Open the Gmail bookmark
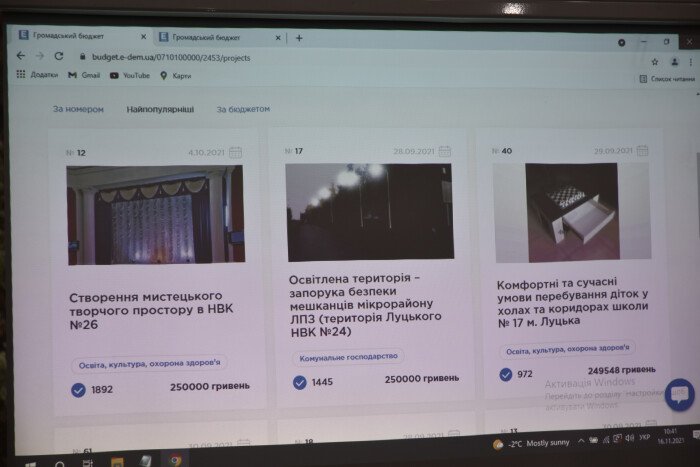The width and height of the screenshot is (700, 467). click(x=84, y=75)
